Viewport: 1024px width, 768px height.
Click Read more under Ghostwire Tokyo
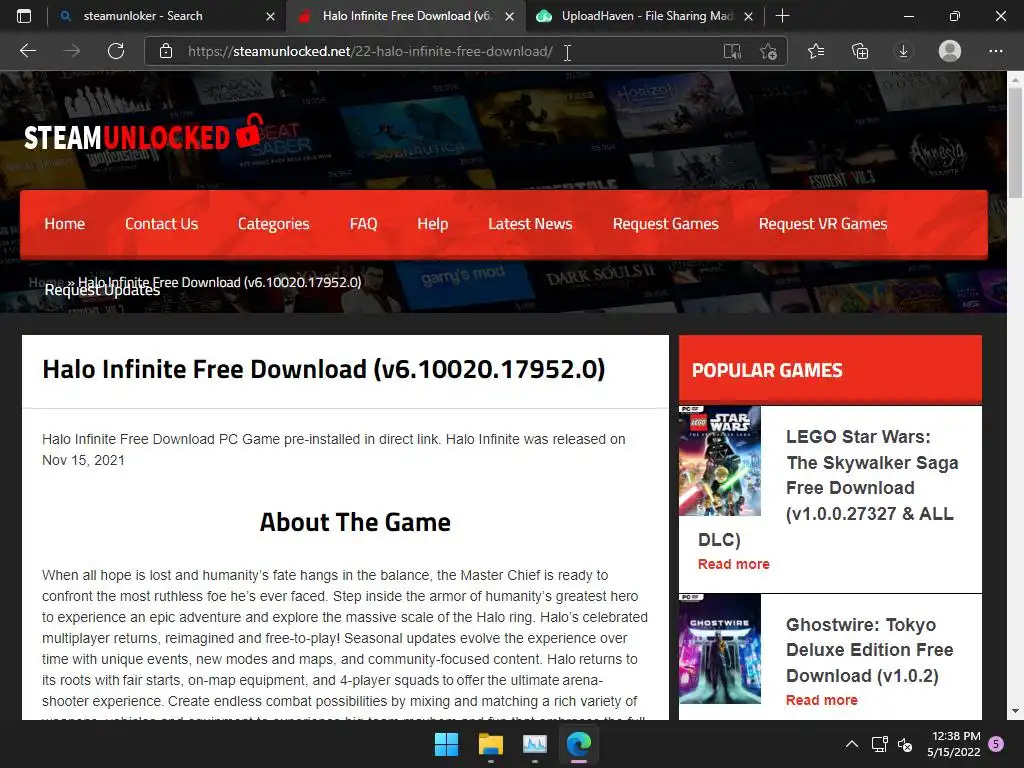click(822, 700)
